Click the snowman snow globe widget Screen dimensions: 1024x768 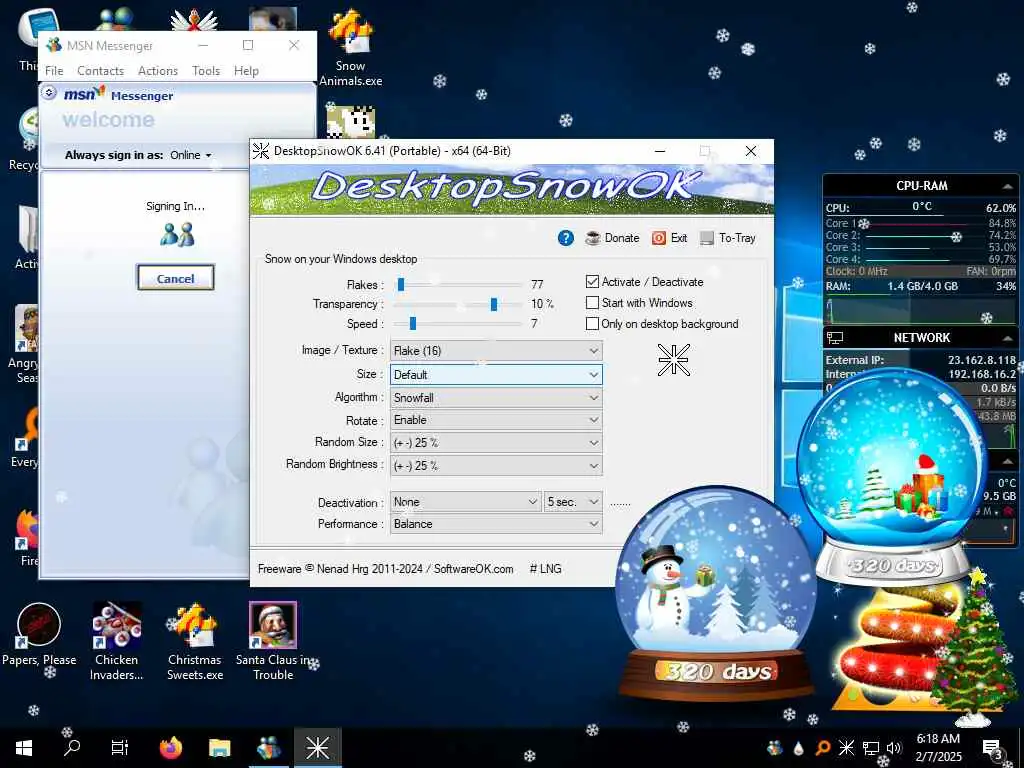716,594
